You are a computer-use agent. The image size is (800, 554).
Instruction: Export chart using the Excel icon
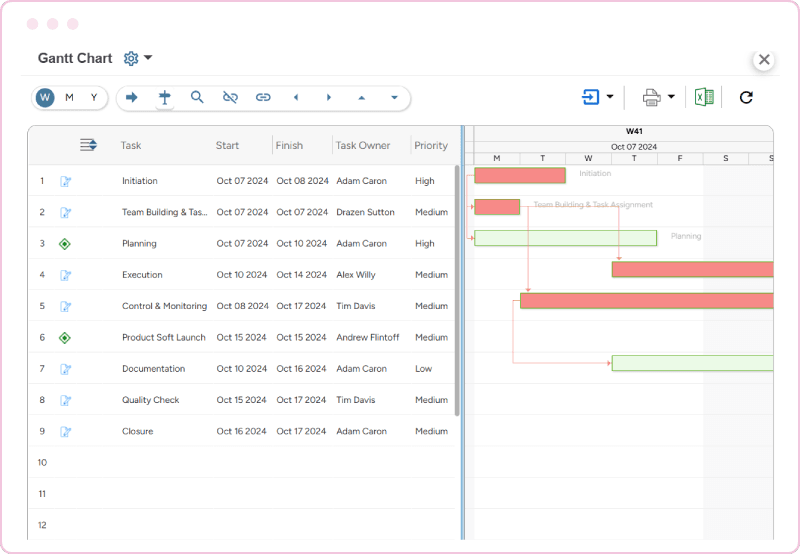tap(704, 97)
